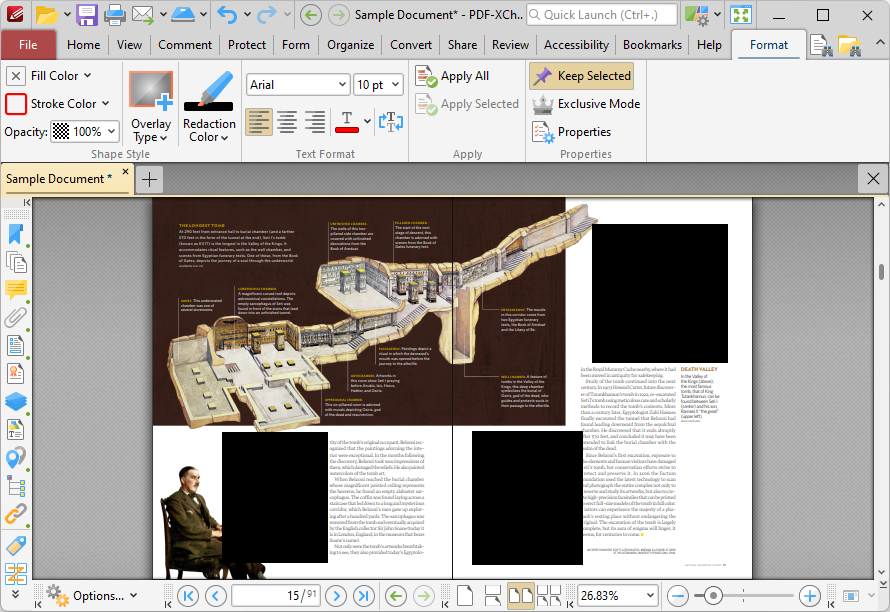The height and width of the screenshot is (612, 890).
Task: Click the Quick Launch search field
Action: 602,15
